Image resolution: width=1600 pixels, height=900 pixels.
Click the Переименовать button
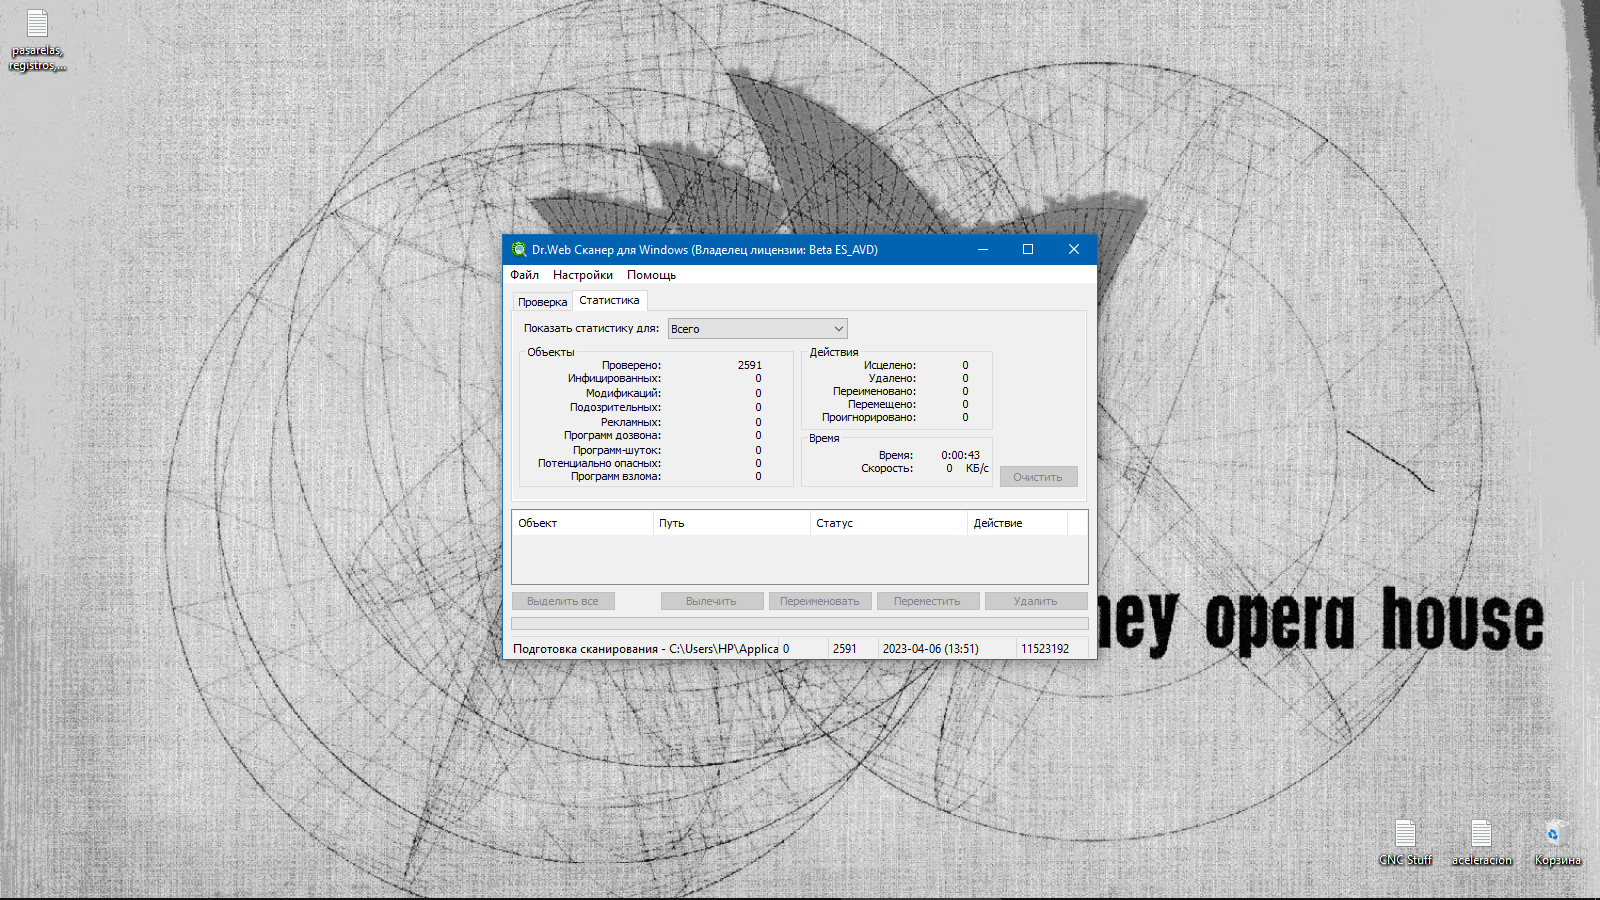tap(819, 601)
